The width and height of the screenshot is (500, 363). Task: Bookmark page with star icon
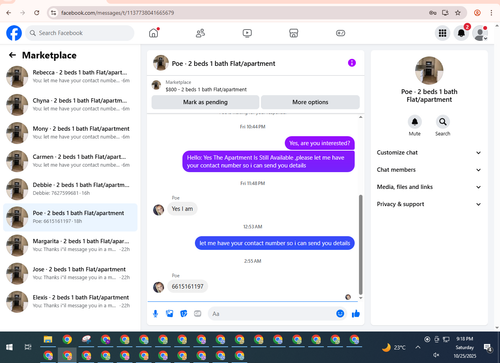pos(458,13)
